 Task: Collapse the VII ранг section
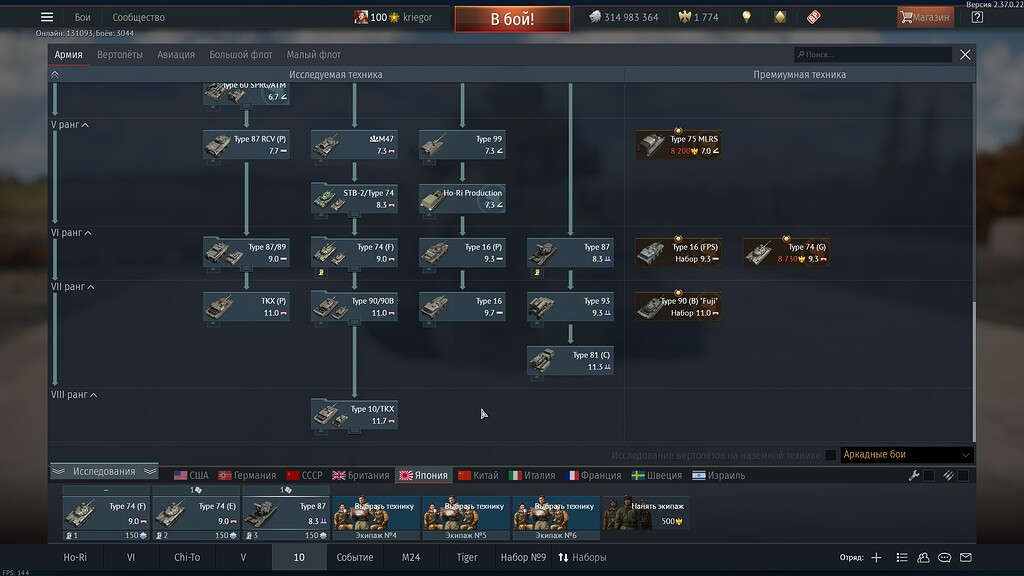pyautogui.click(x=72, y=287)
